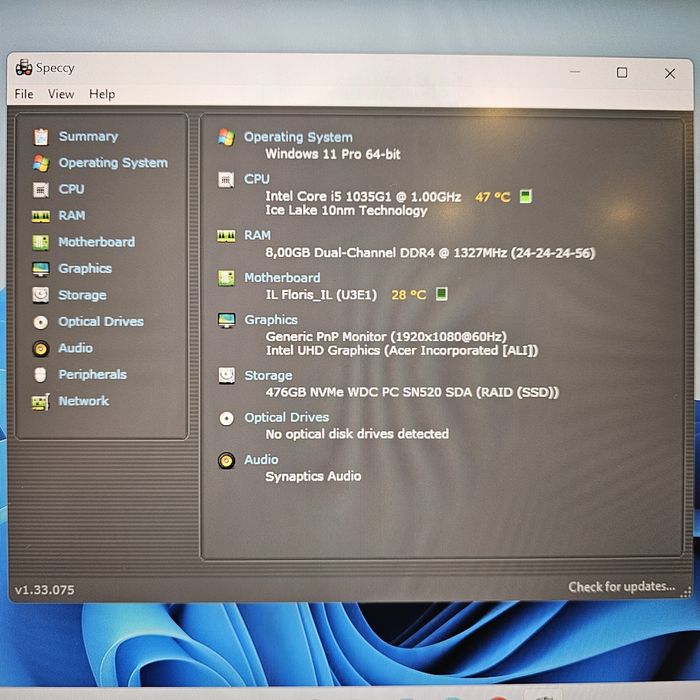Click Generic PnP Monitor text
Image resolution: width=700 pixels, height=700 pixels.
(386, 336)
